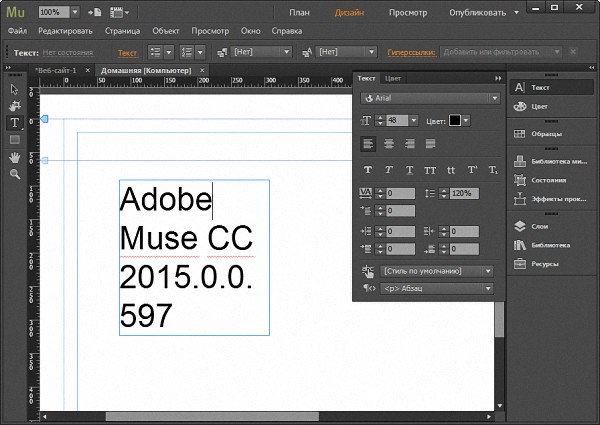Toggle subscript text style
This screenshot has width=600, height=425.
click(493, 170)
